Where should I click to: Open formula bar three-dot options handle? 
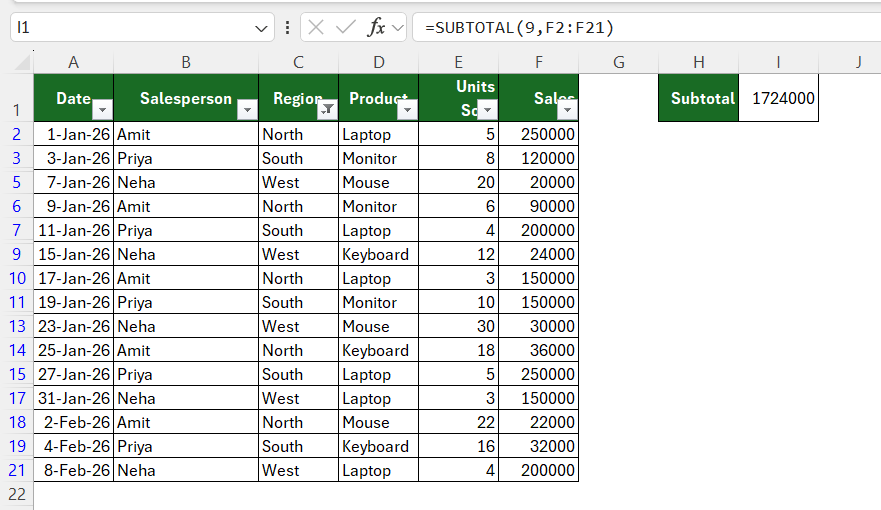tap(288, 27)
